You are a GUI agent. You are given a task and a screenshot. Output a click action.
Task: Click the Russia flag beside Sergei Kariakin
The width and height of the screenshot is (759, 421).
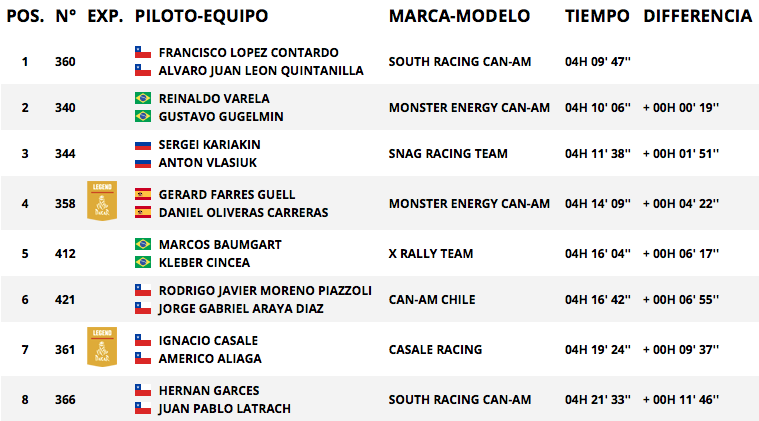point(143,145)
